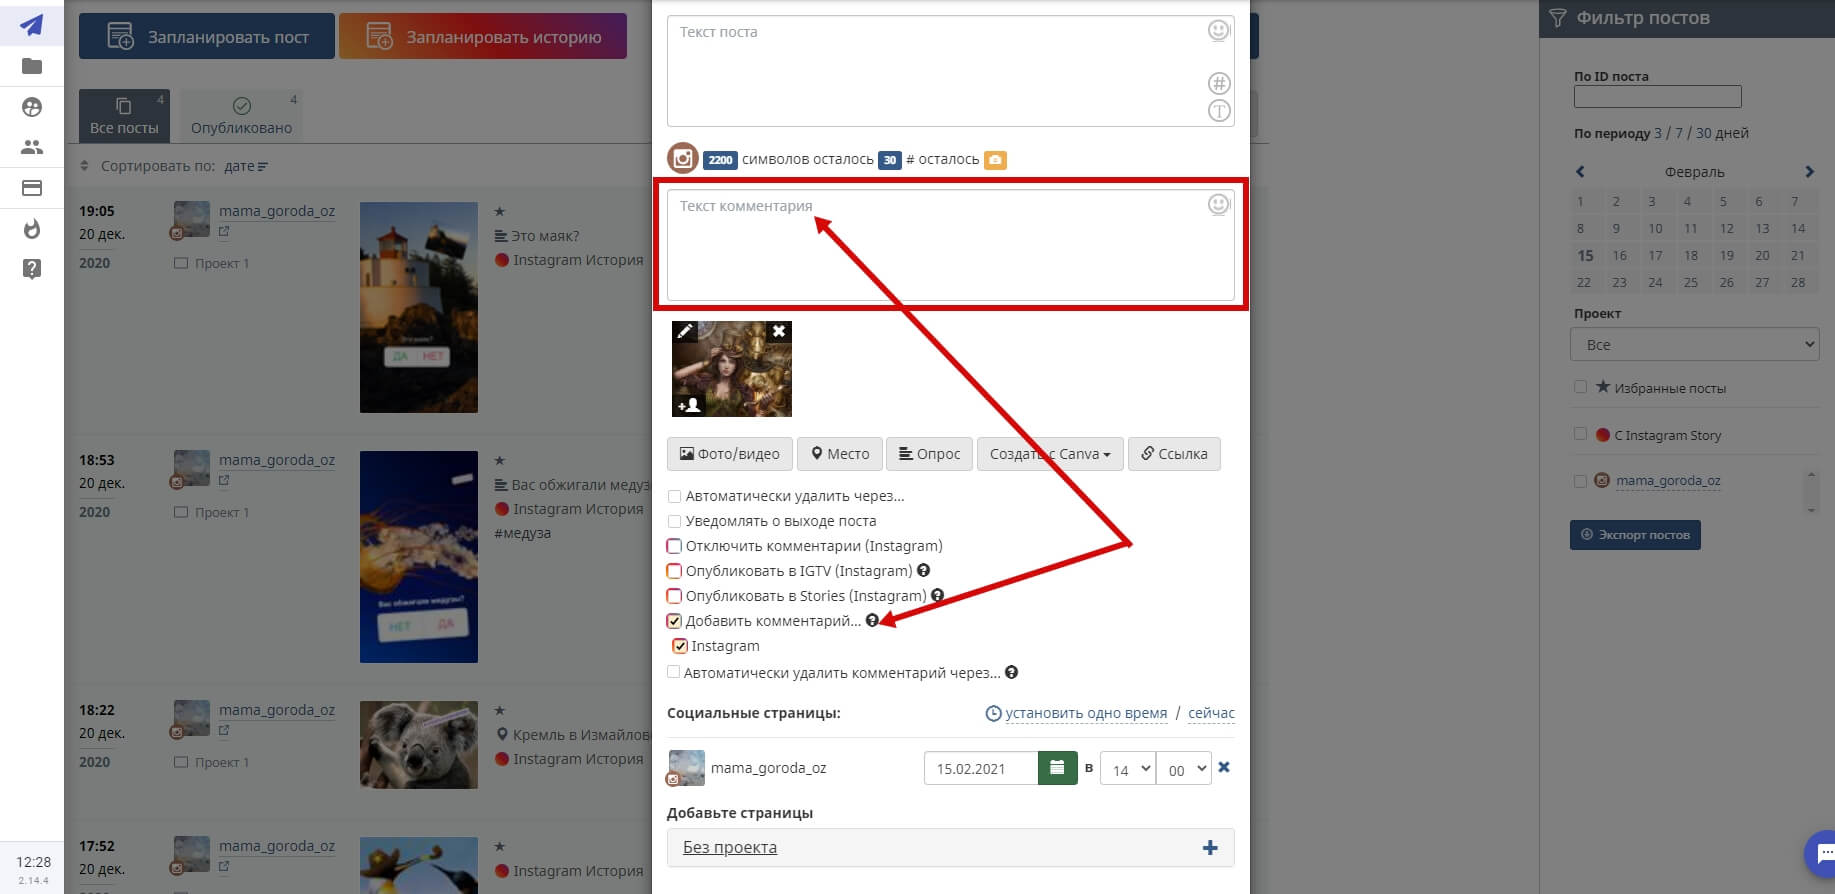Tag a user on attached image

point(688,405)
